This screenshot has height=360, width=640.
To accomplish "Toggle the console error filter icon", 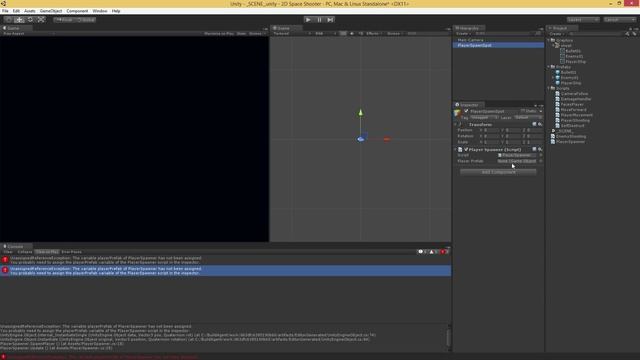I will click(444, 252).
